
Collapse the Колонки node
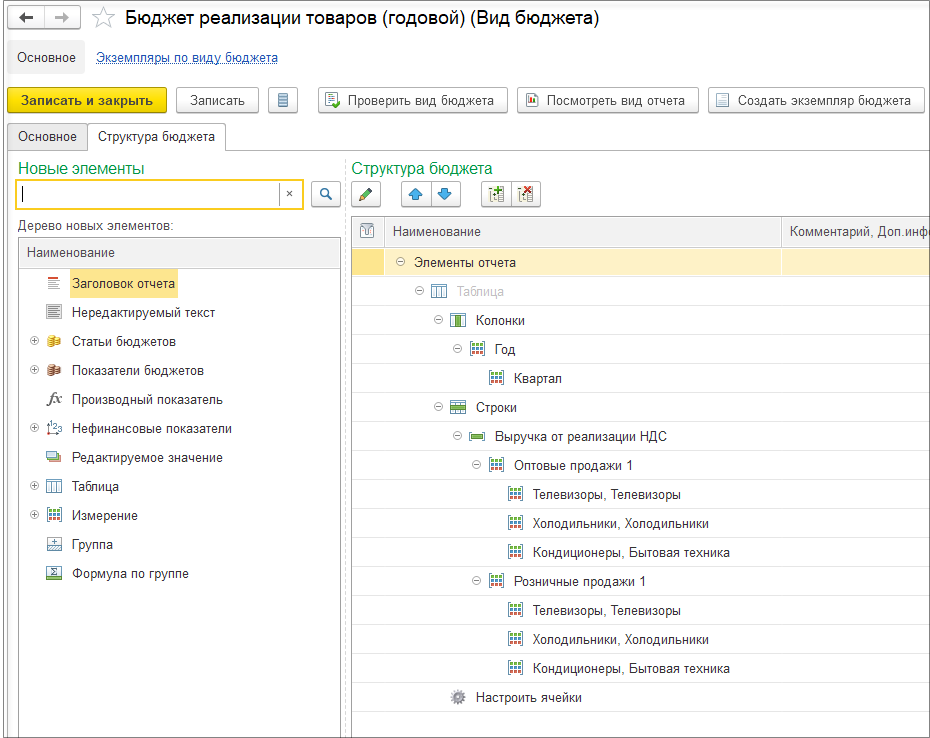point(439,320)
